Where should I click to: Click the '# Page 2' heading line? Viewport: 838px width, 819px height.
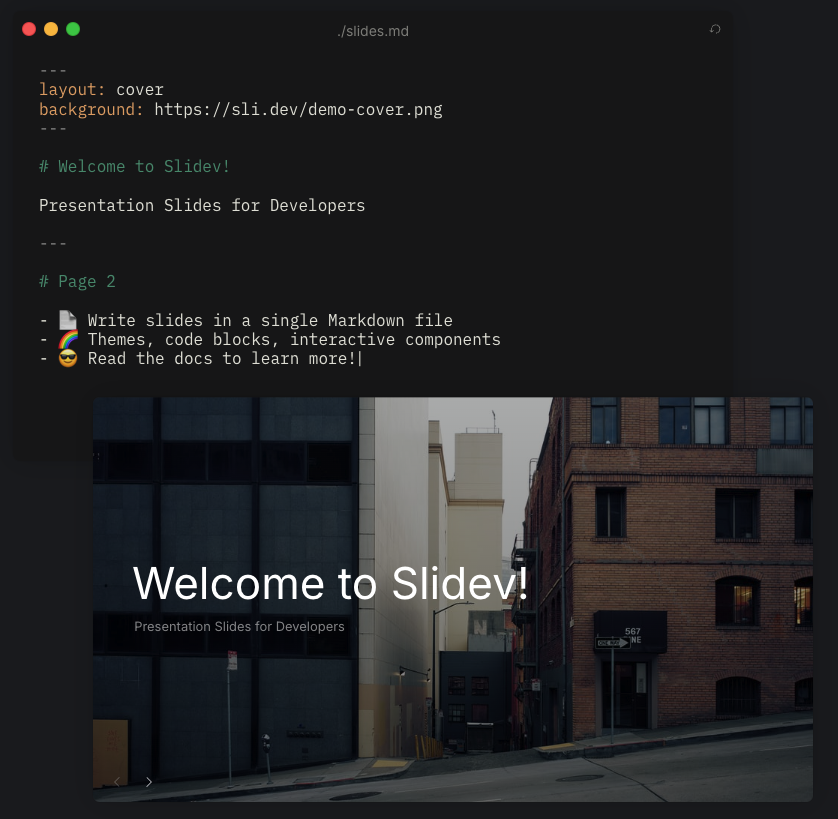tap(77, 282)
